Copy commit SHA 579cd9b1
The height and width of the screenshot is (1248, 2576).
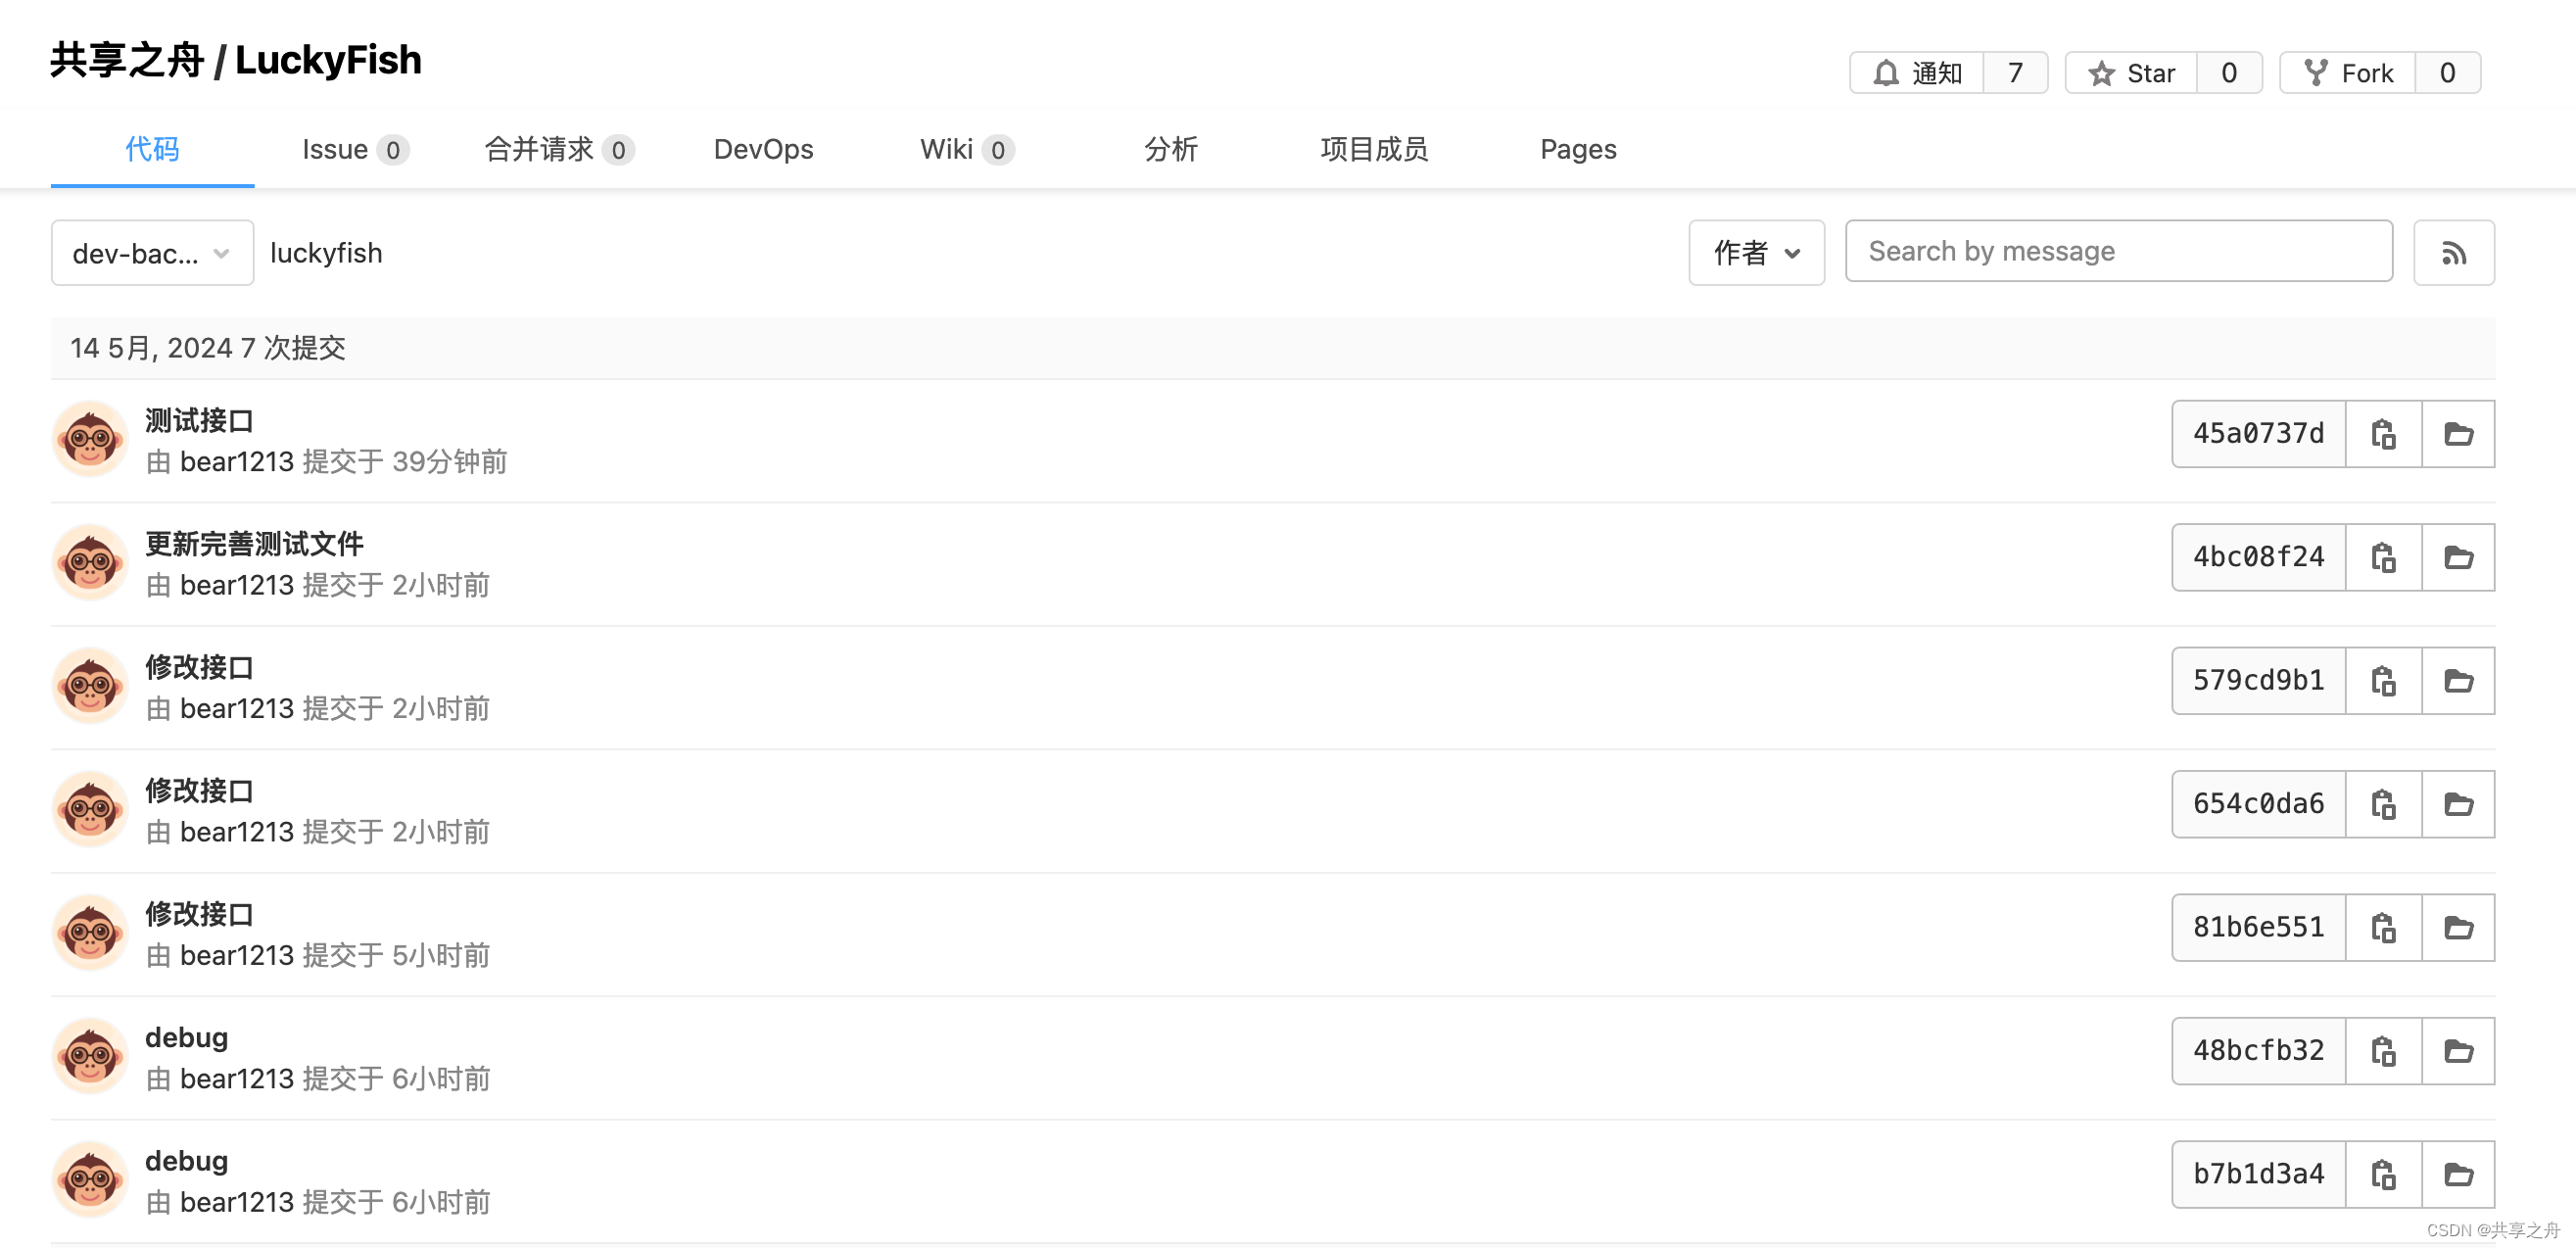2383,681
